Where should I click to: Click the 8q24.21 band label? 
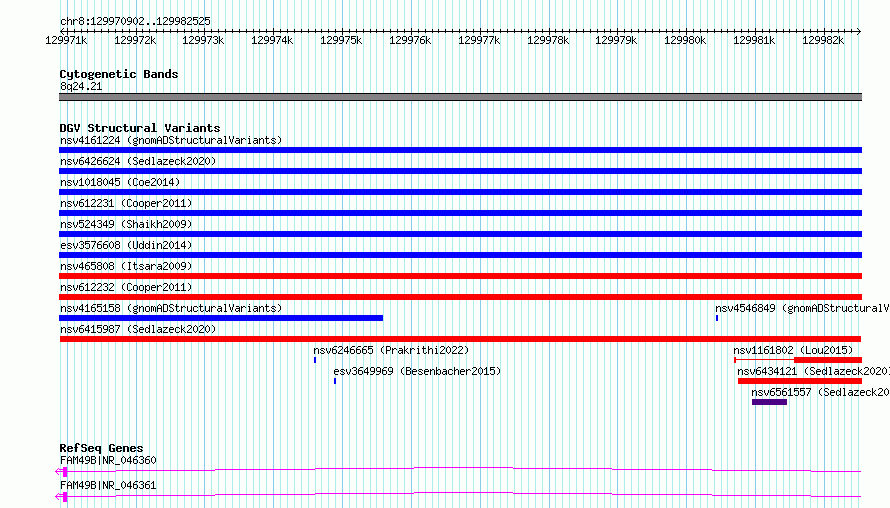click(x=81, y=86)
